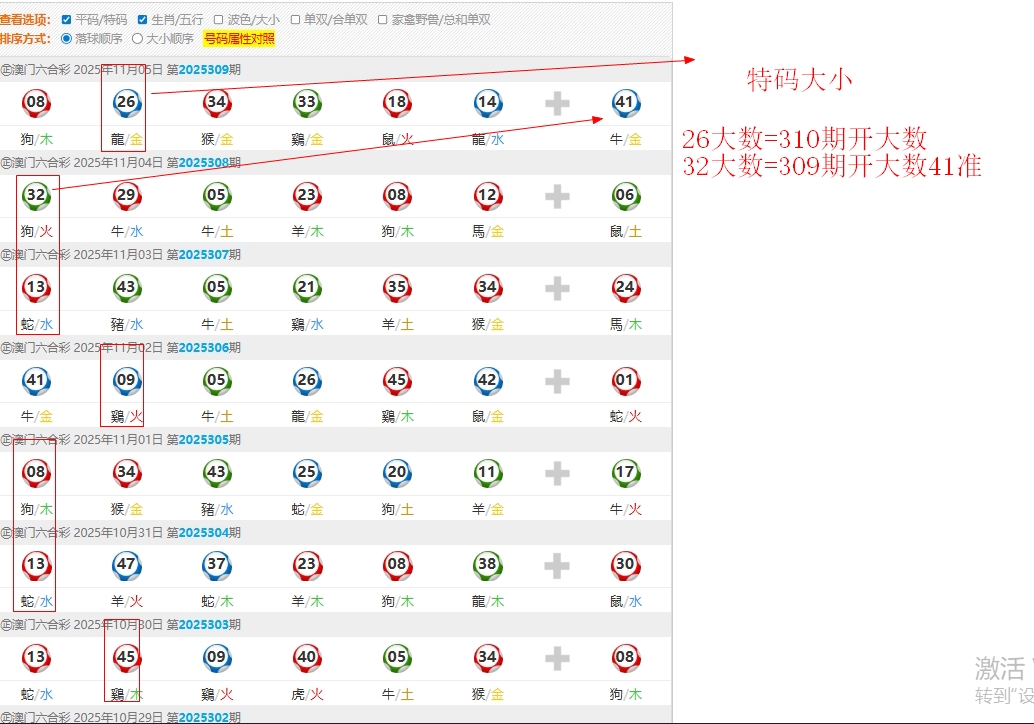Click red ball 34 in draw 2025309
This screenshot has width=1034, height=724.
(216, 102)
